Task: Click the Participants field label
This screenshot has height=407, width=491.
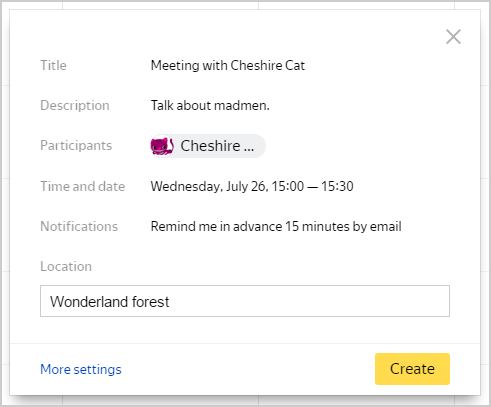Action: point(76,146)
